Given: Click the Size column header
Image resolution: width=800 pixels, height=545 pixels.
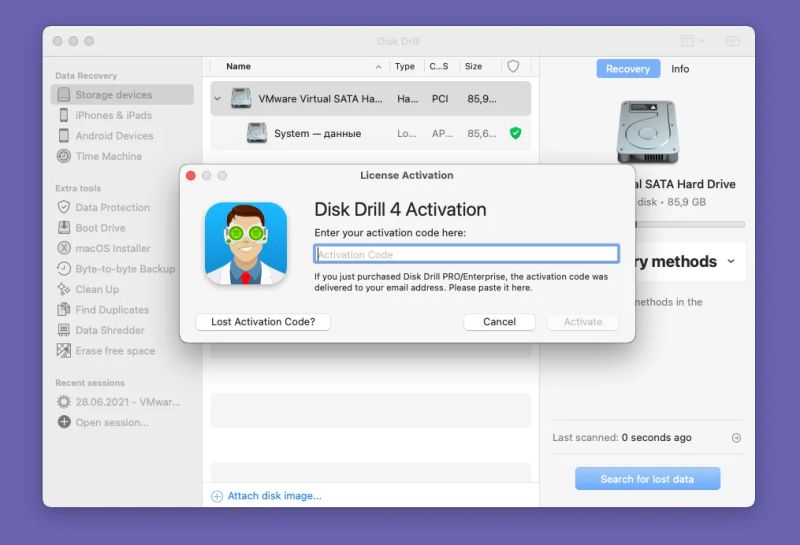Looking at the screenshot, I should pyautogui.click(x=473, y=66).
